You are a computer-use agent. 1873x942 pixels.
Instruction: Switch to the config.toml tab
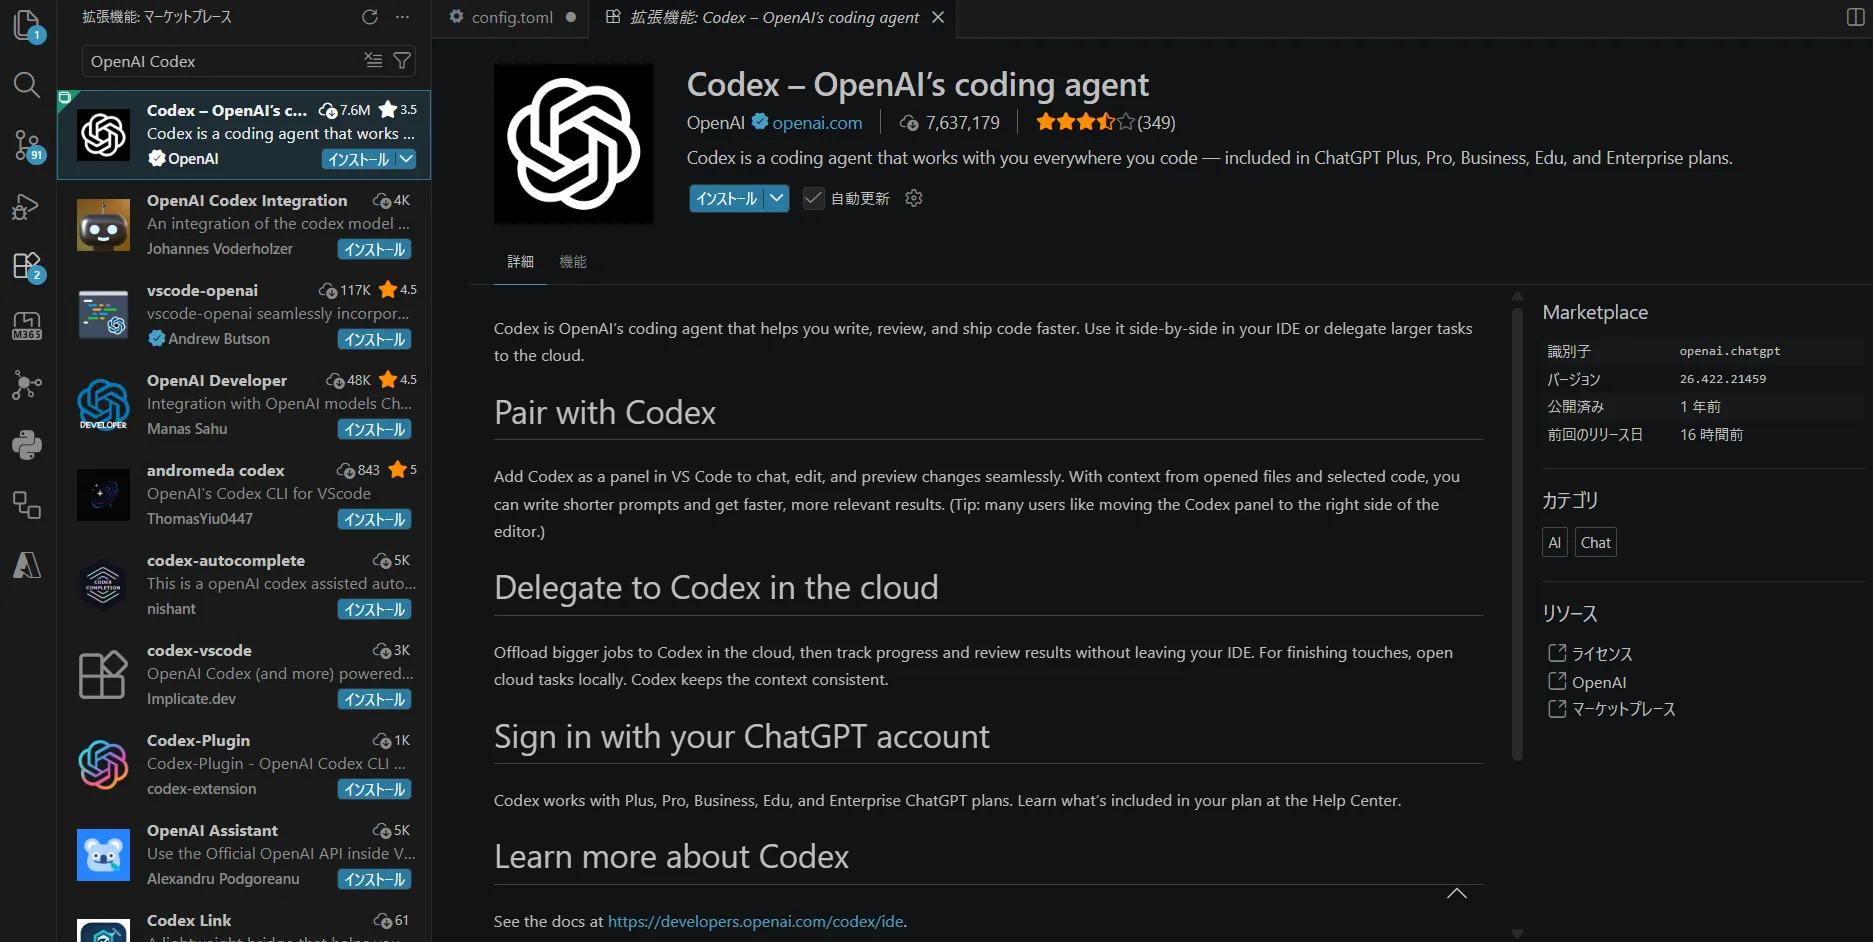[511, 17]
